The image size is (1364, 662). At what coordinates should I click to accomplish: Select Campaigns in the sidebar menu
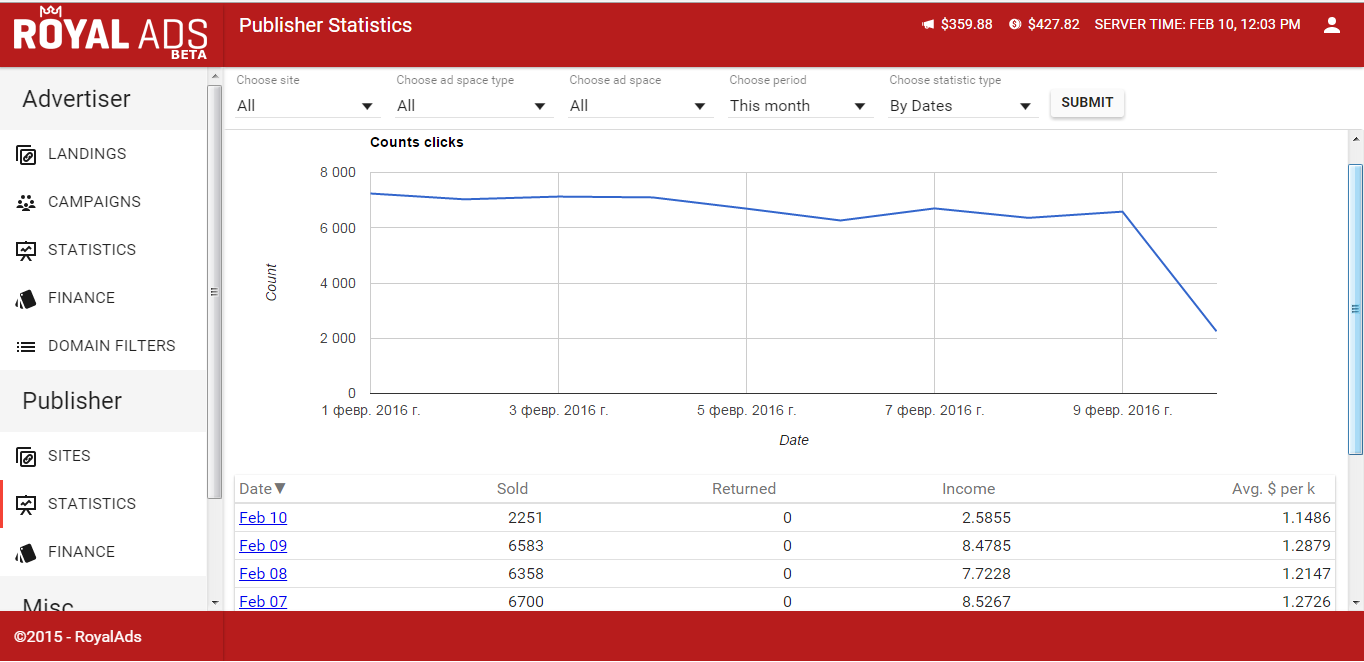coord(94,202)
